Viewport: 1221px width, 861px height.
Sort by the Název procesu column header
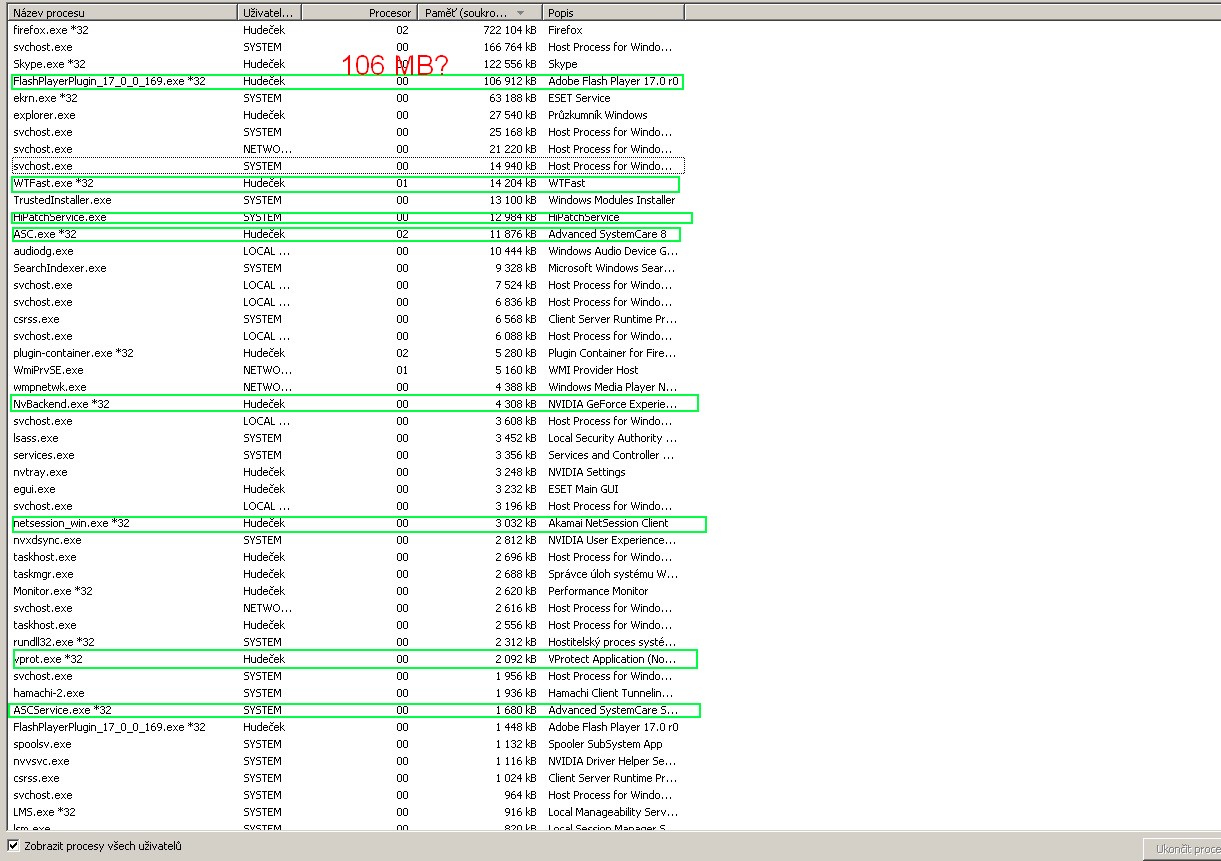[124, 13]
